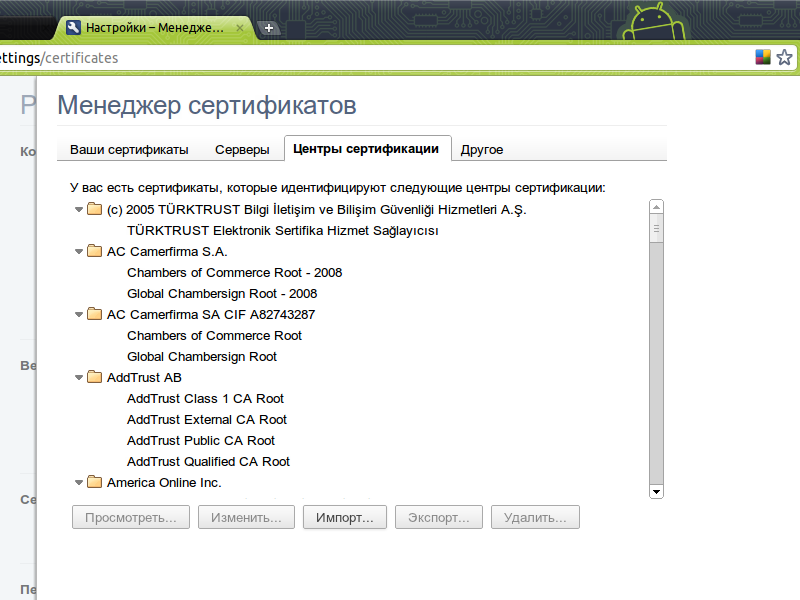Image resolution: width=800 pixels, height=600 pixels.
Task: Click scrollbar down arrow in certificate list
Action: (x=656, y=492)
